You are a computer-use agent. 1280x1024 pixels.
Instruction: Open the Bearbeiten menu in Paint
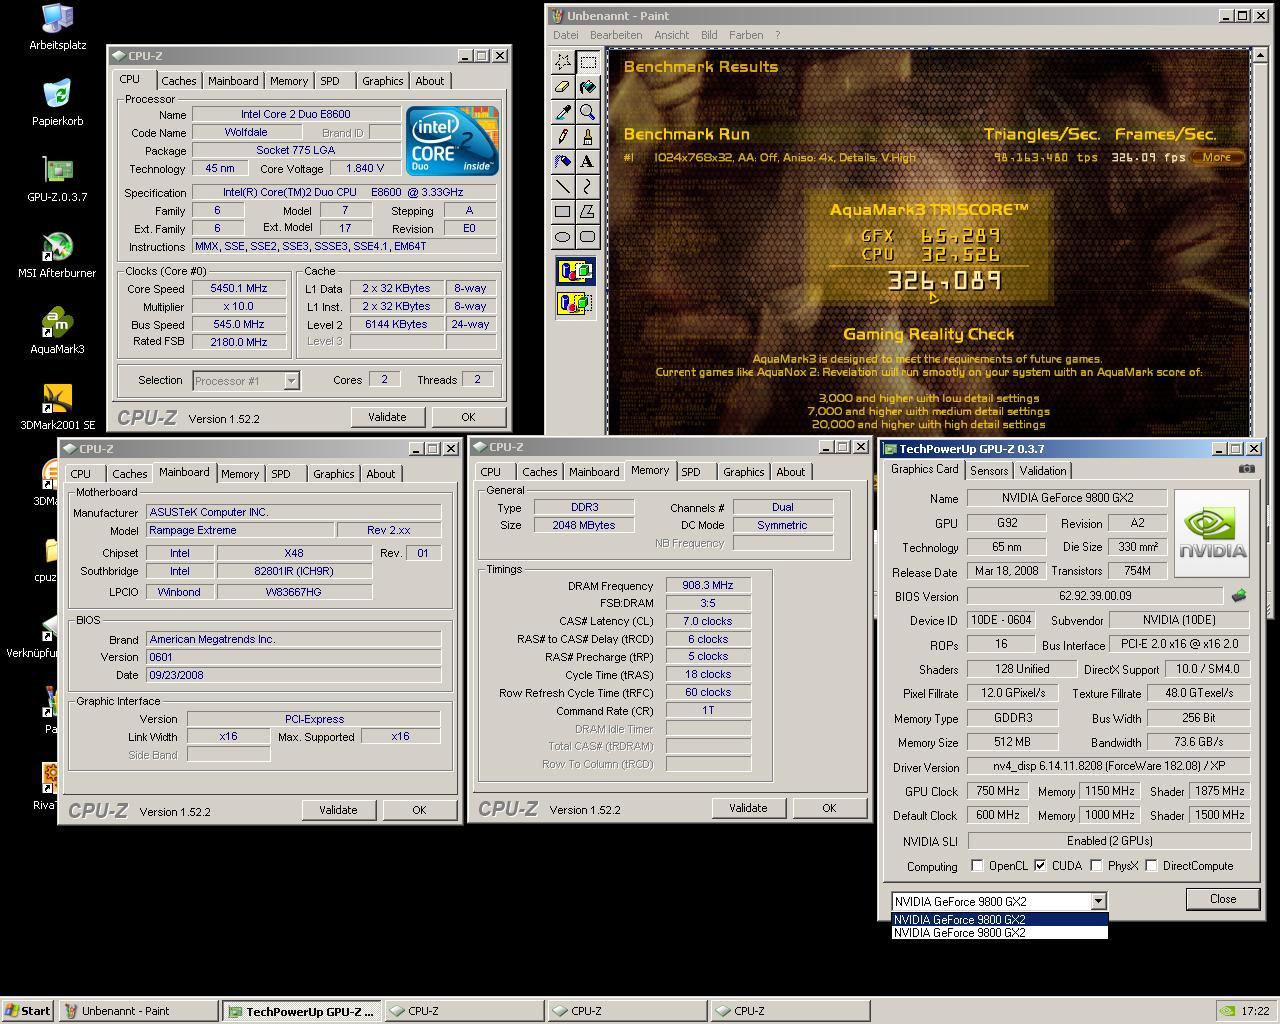pos(616,35)
